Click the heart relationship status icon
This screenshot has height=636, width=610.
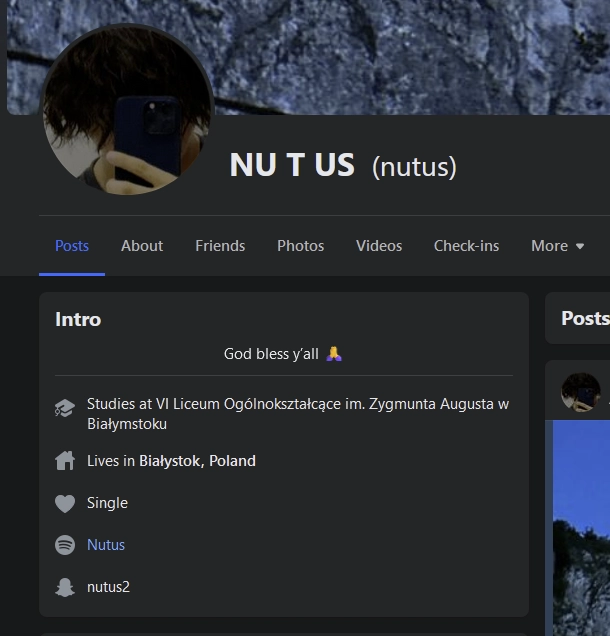point(65,504)
